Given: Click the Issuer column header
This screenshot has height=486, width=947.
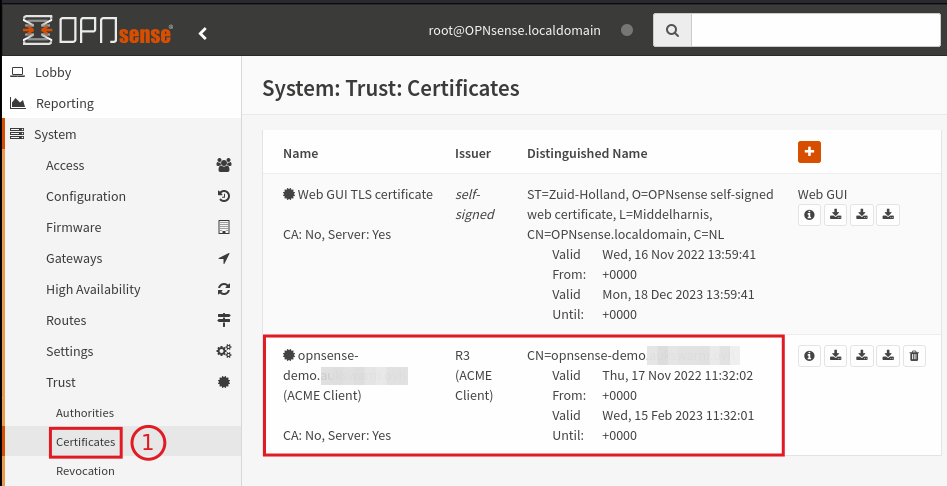Looking at the screenshot, I should (x=473, y=153).
